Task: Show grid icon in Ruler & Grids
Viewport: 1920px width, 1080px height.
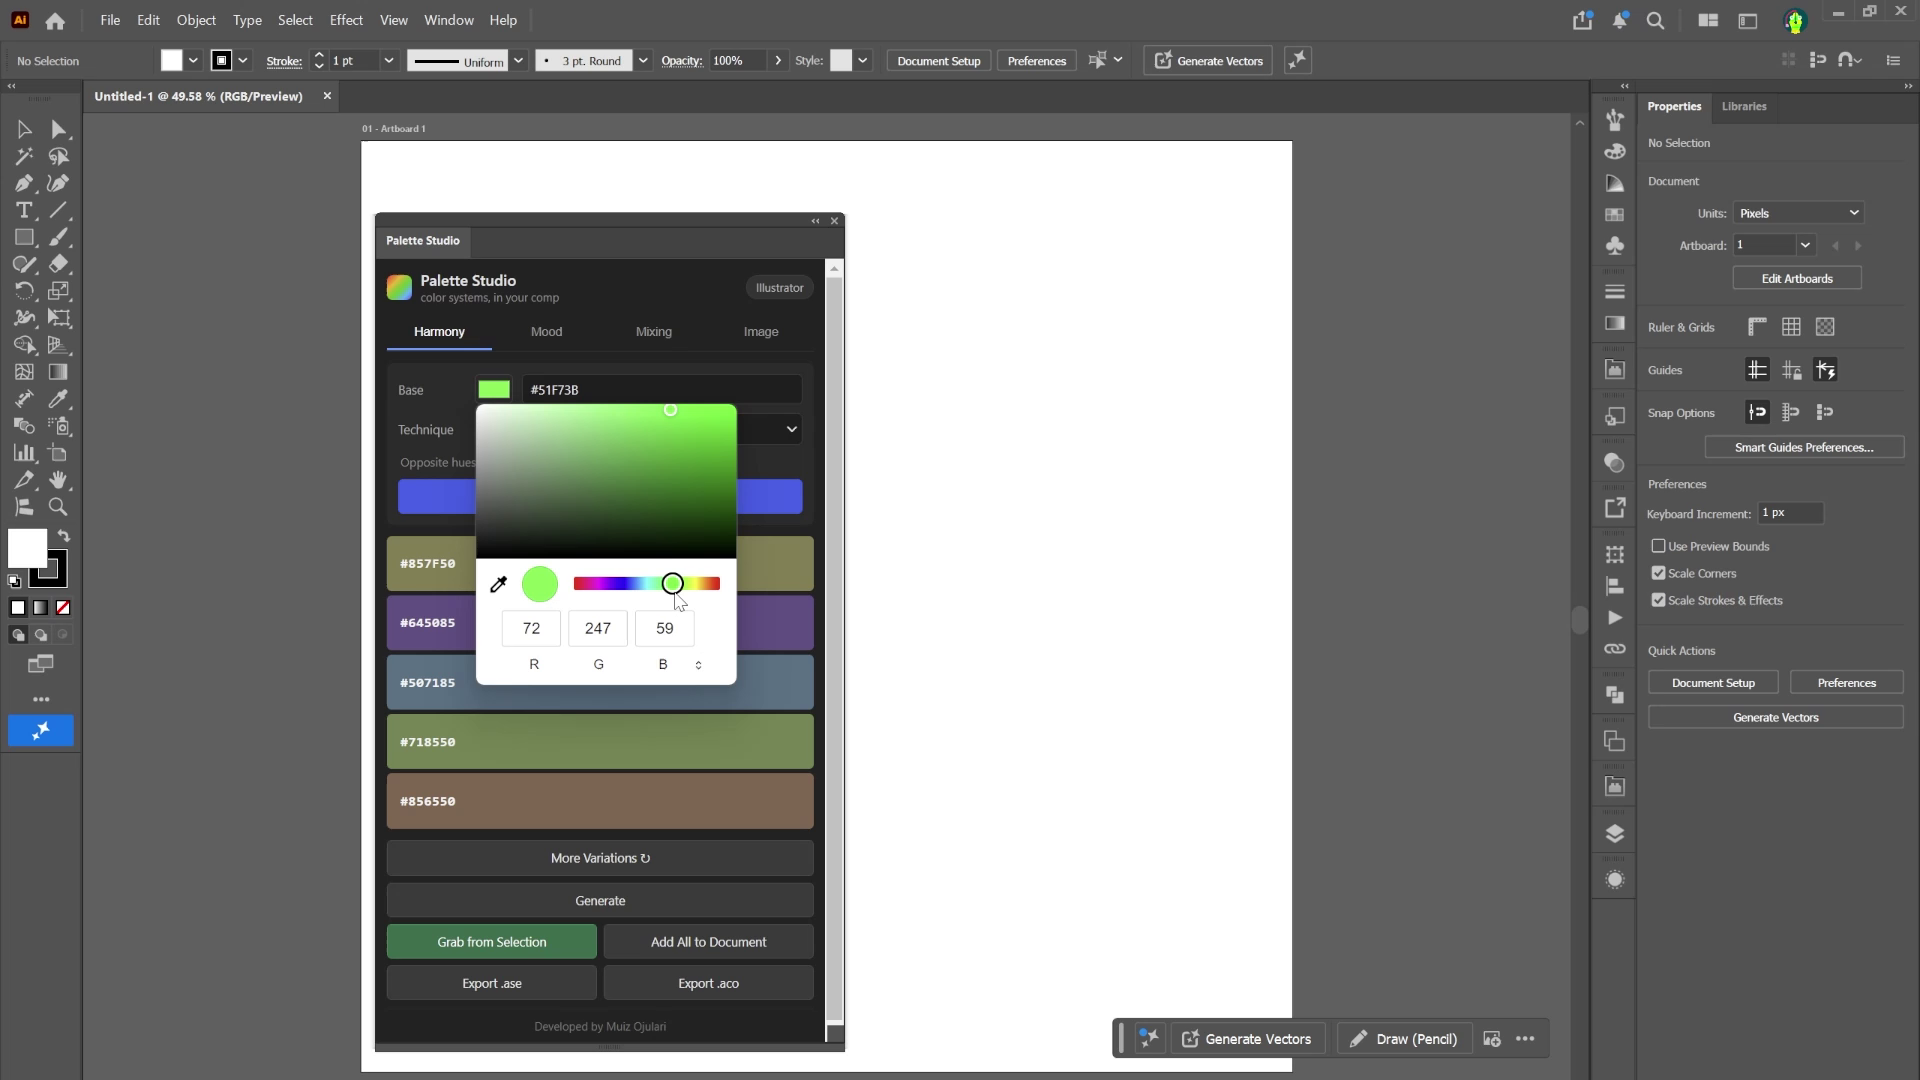Action: pos(1791,327)
